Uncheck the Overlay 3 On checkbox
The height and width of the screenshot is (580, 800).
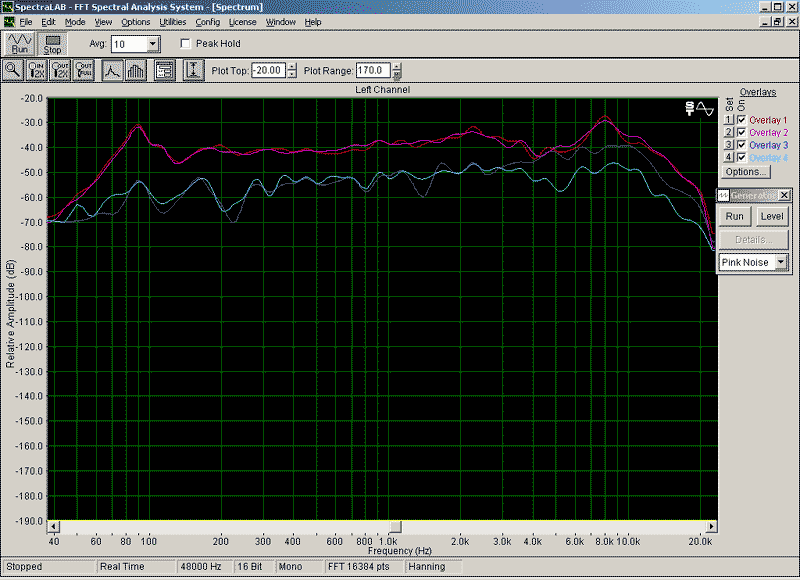(741, 146)
